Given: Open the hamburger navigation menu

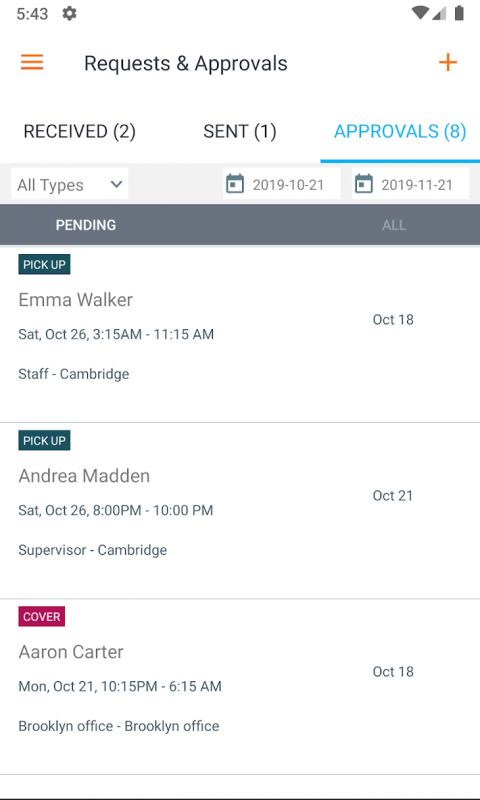Looking at the screenshot, I should tap(32, 62).
